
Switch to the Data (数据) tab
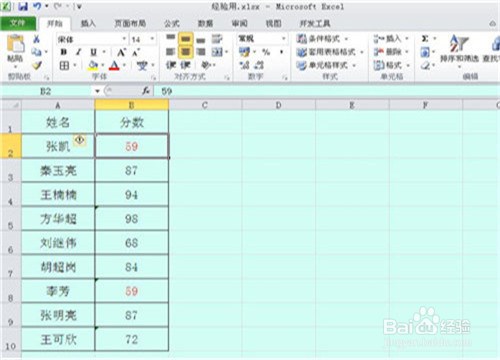coord(205,23)
